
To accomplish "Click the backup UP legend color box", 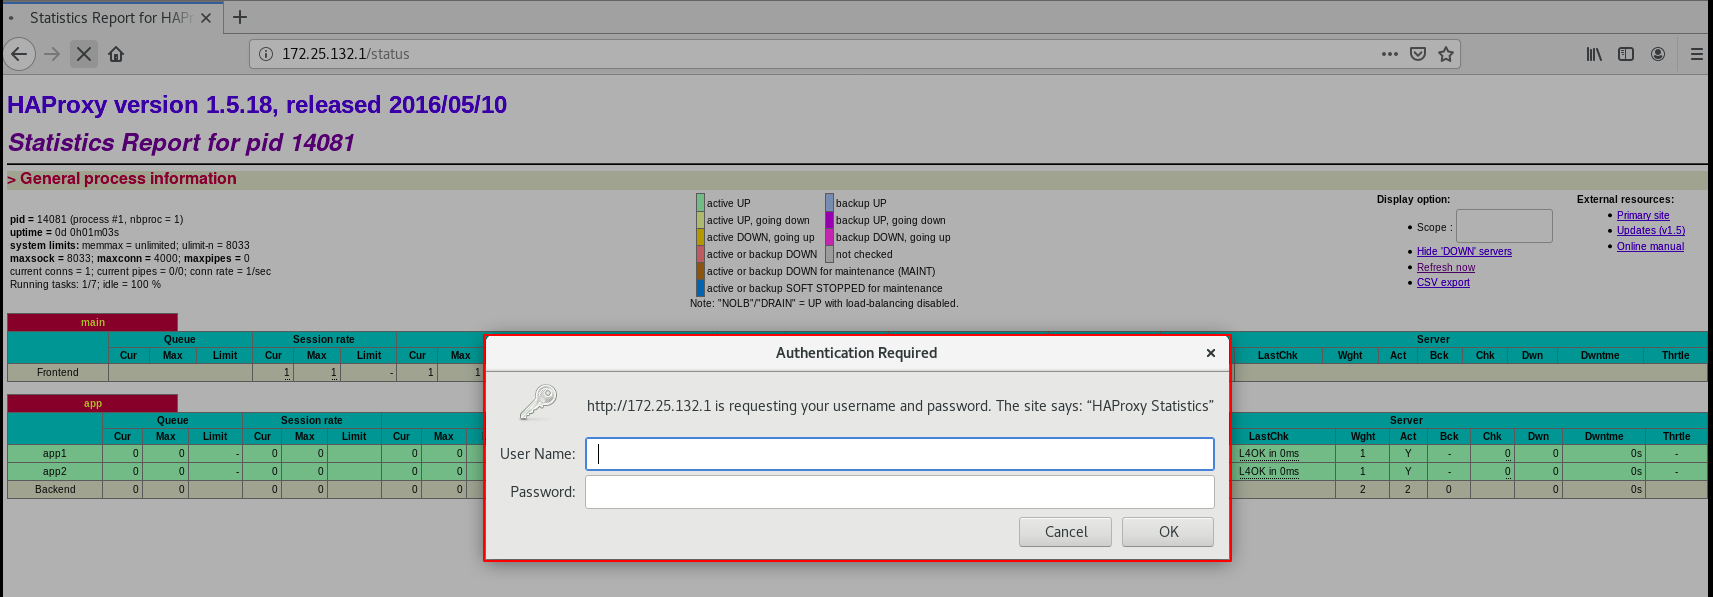I will coord(830,203).
